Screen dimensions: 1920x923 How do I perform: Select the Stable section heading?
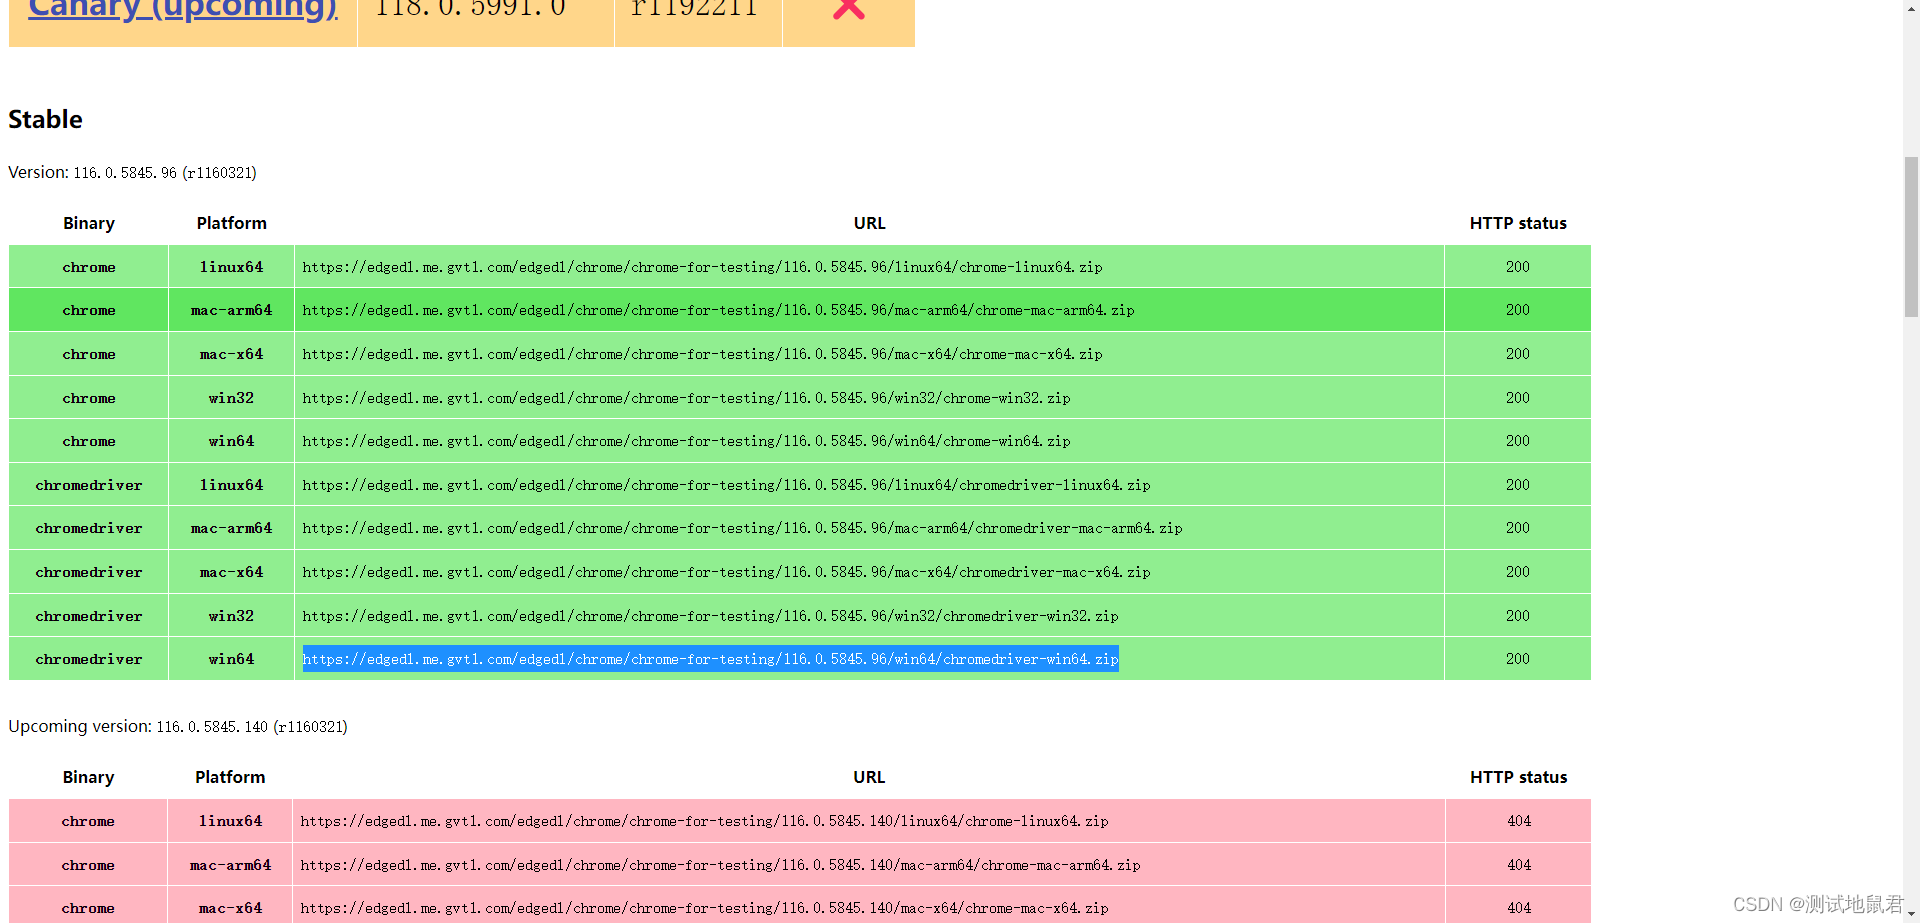click(45, 119)
